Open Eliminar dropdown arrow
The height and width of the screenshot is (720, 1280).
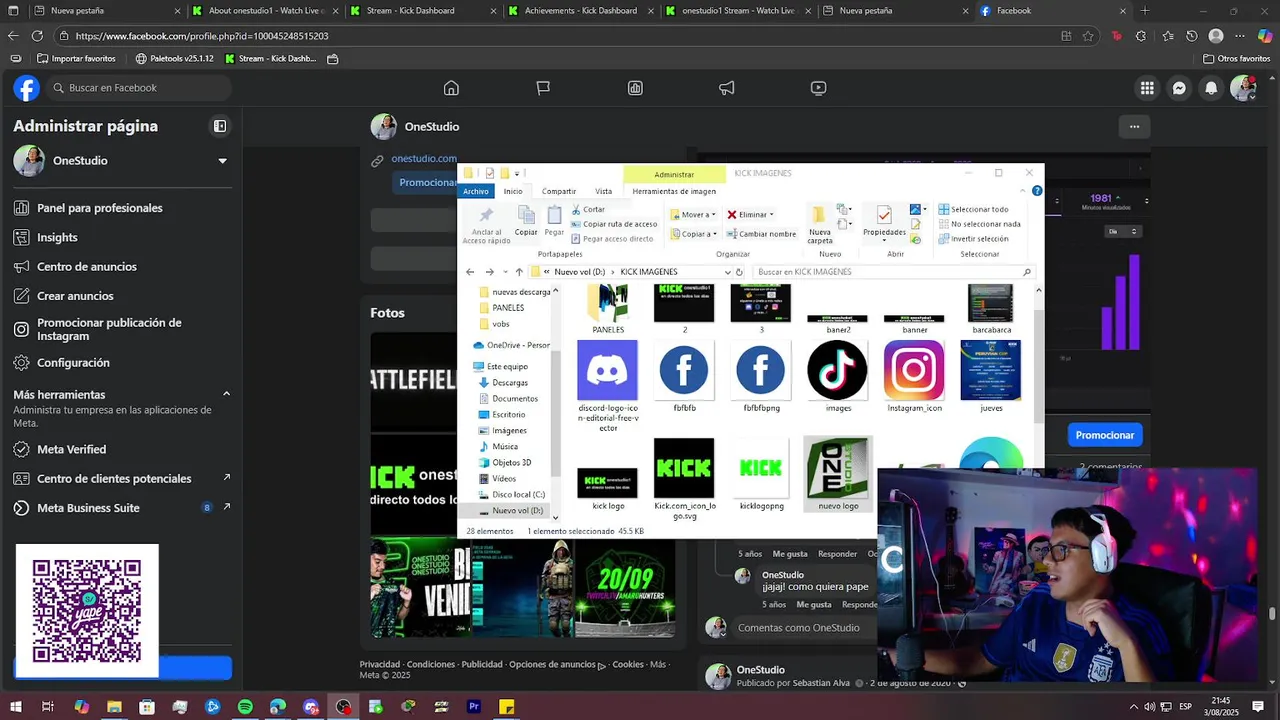[x=771, y=214]
